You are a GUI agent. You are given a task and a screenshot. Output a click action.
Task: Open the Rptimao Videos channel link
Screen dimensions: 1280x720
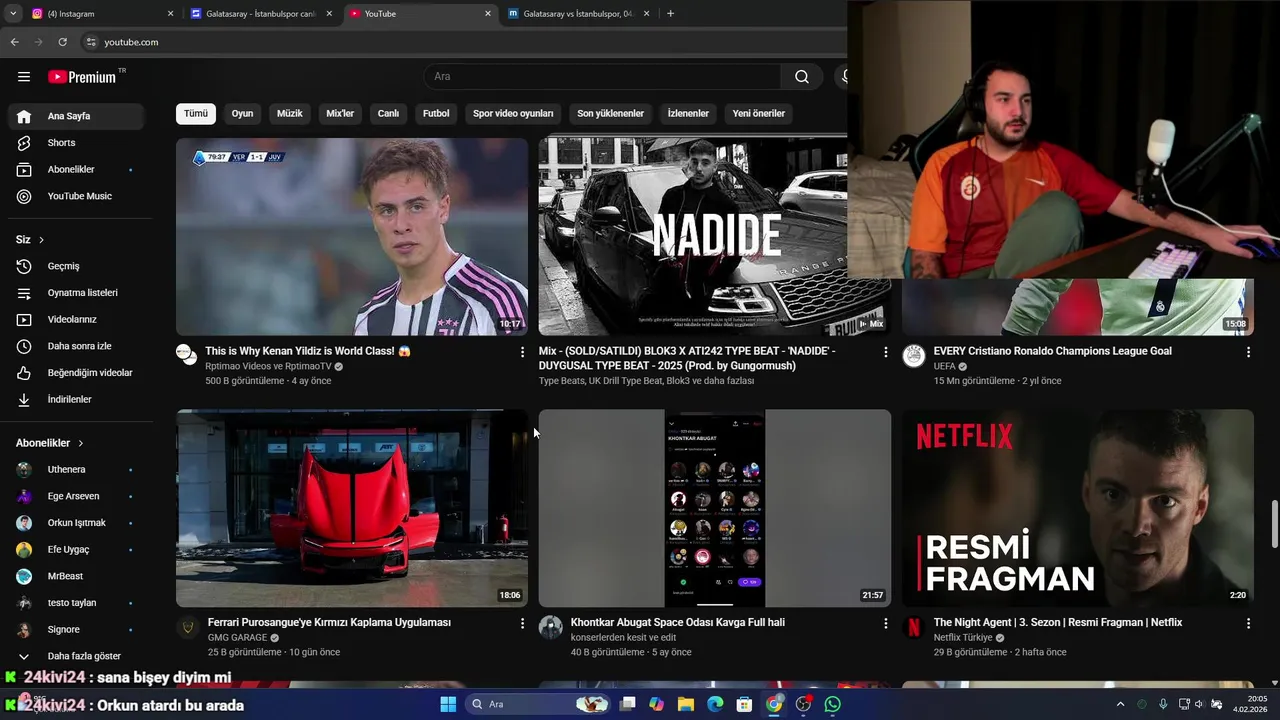pos(268,367)
